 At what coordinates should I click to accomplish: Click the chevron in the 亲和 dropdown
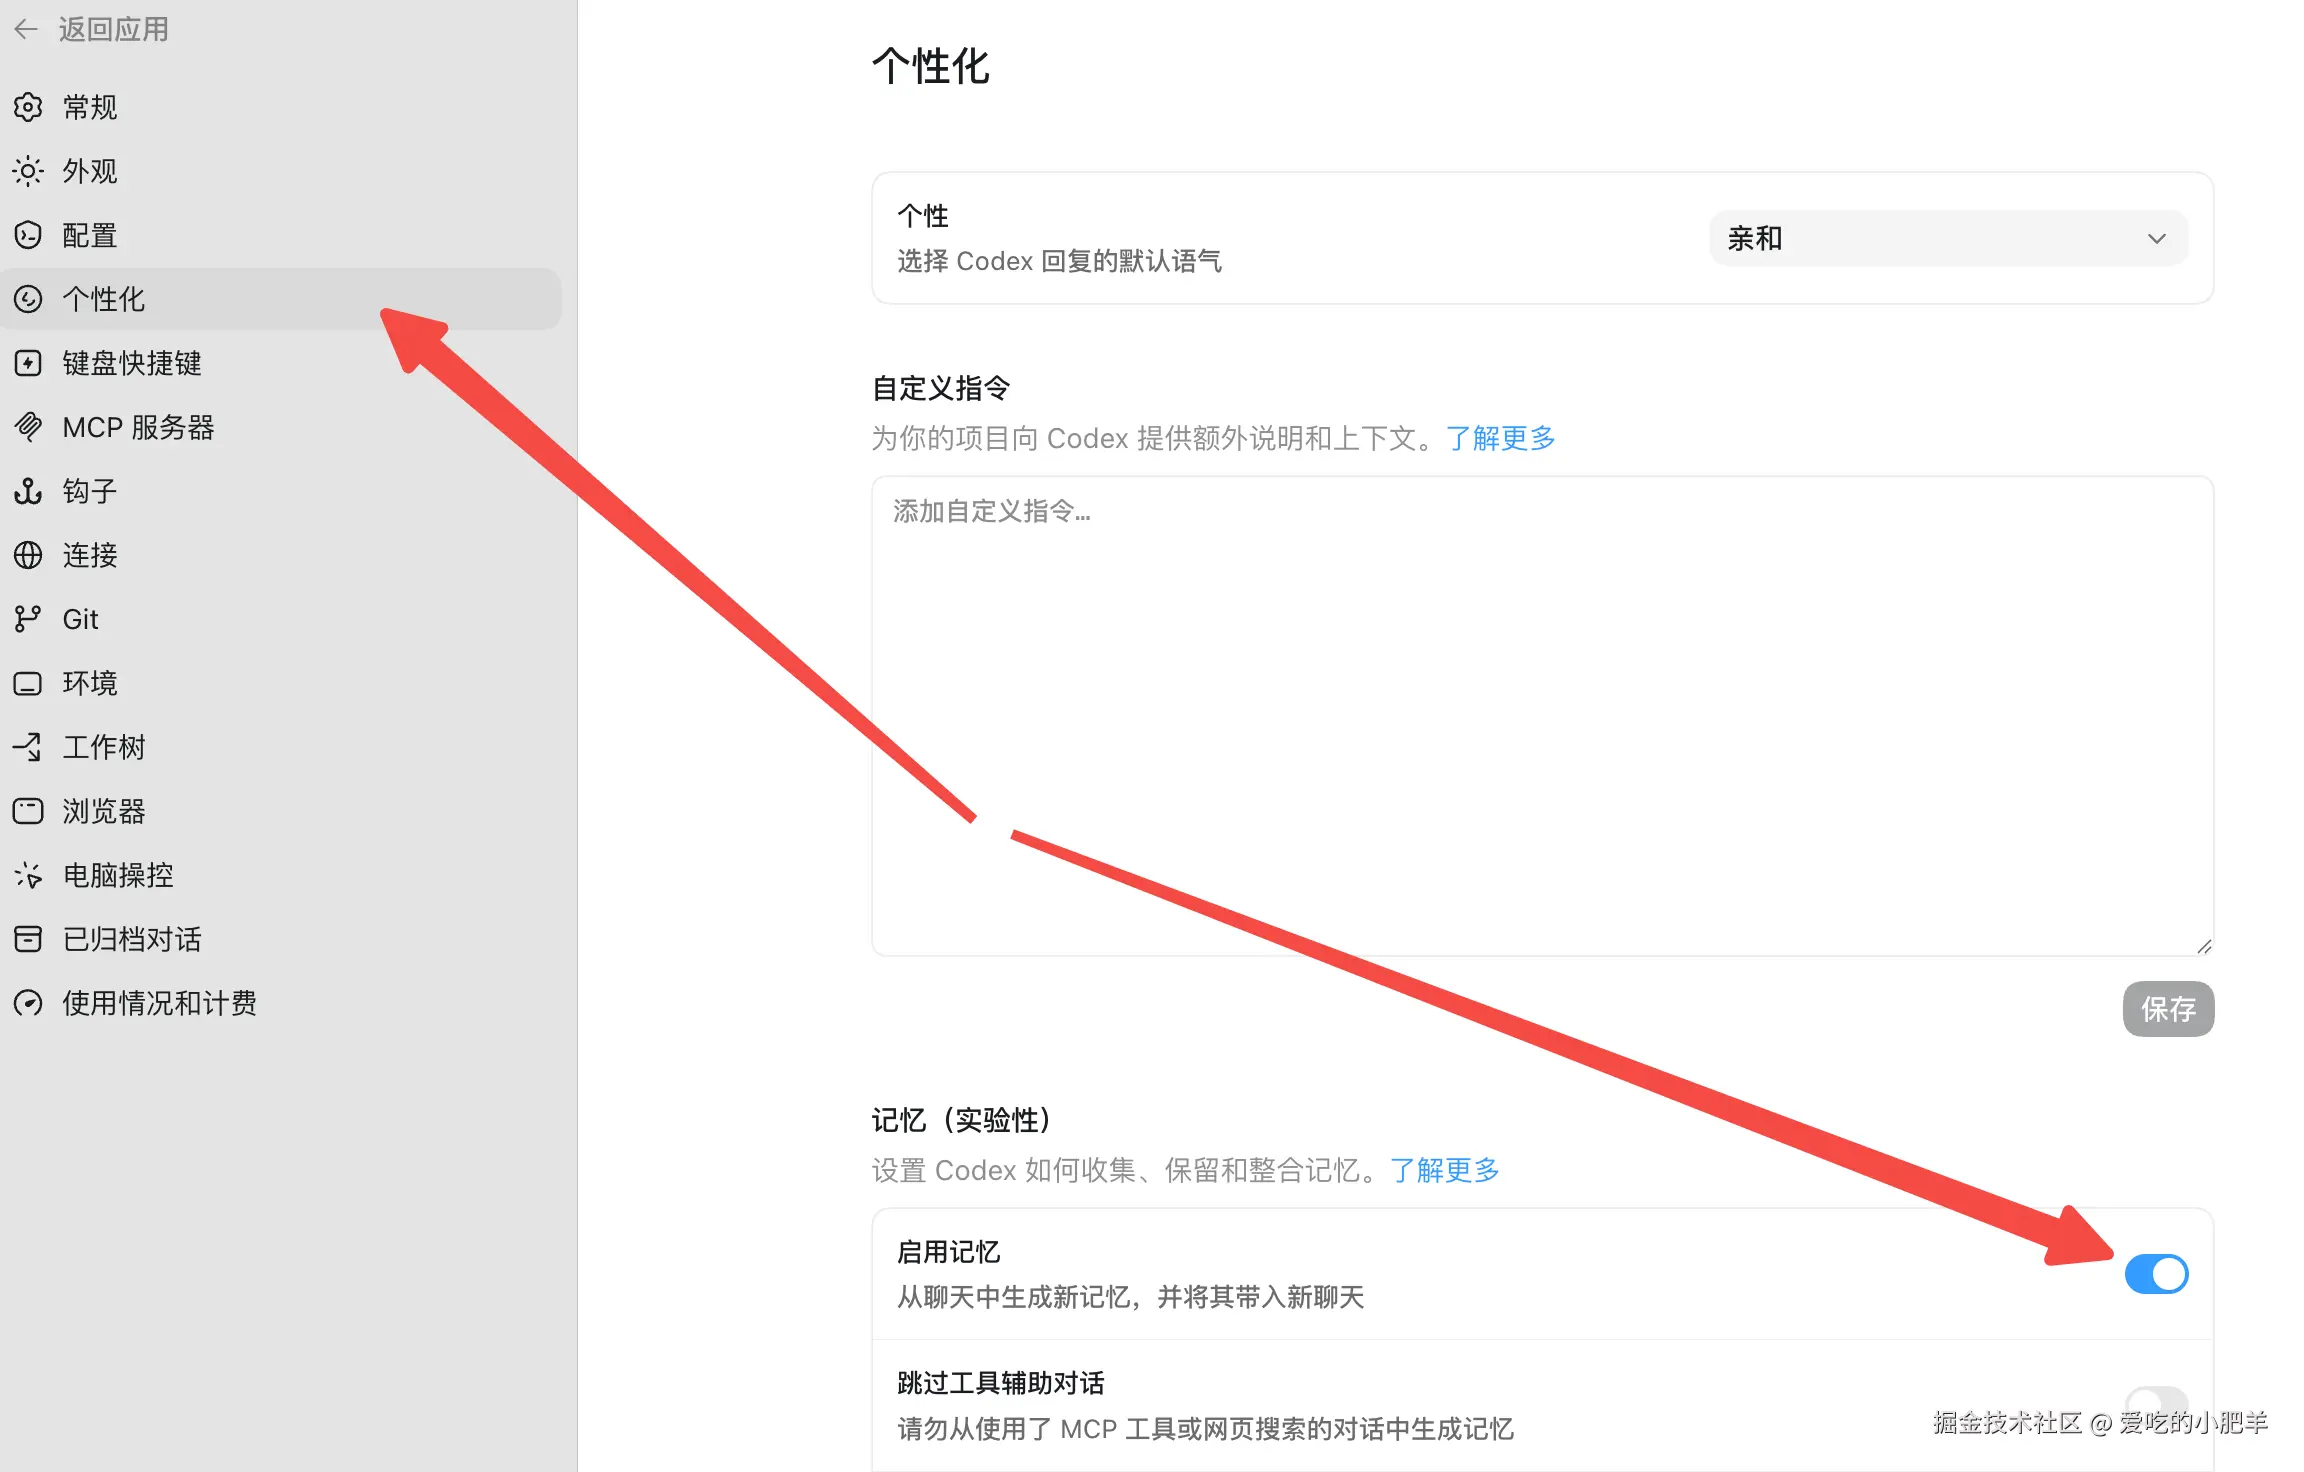tap(2156, 239)
